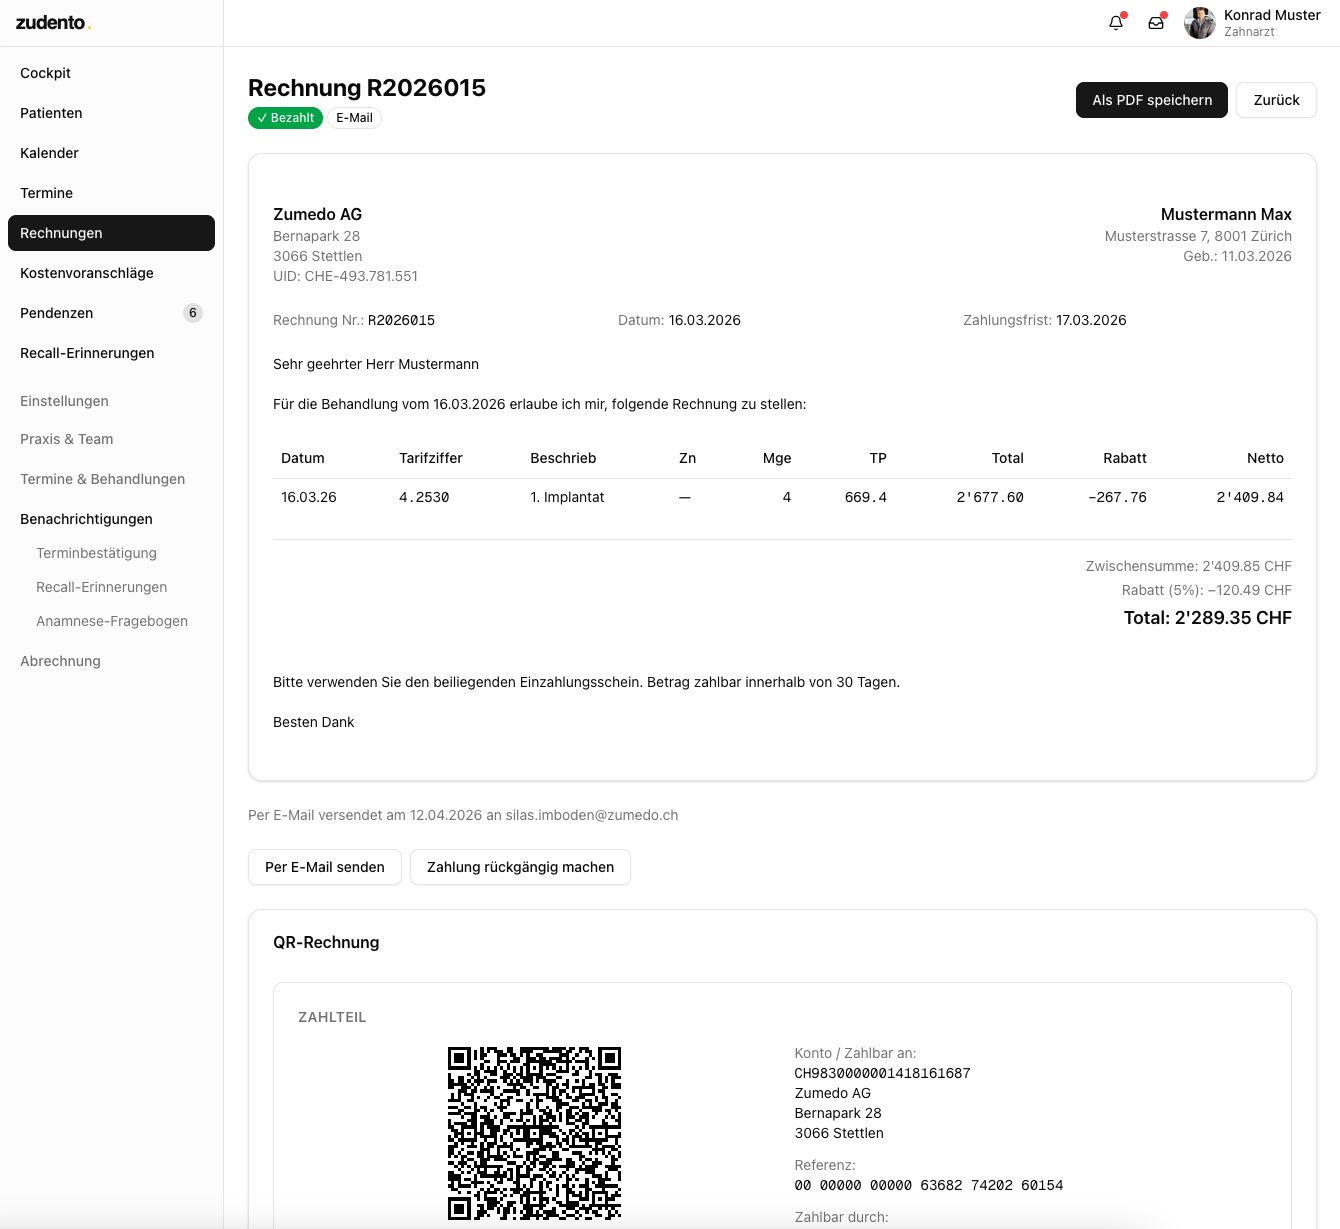Open Kalender from sidebar
Screen dimensions: 1340x1229
click(x=111, y=153)
